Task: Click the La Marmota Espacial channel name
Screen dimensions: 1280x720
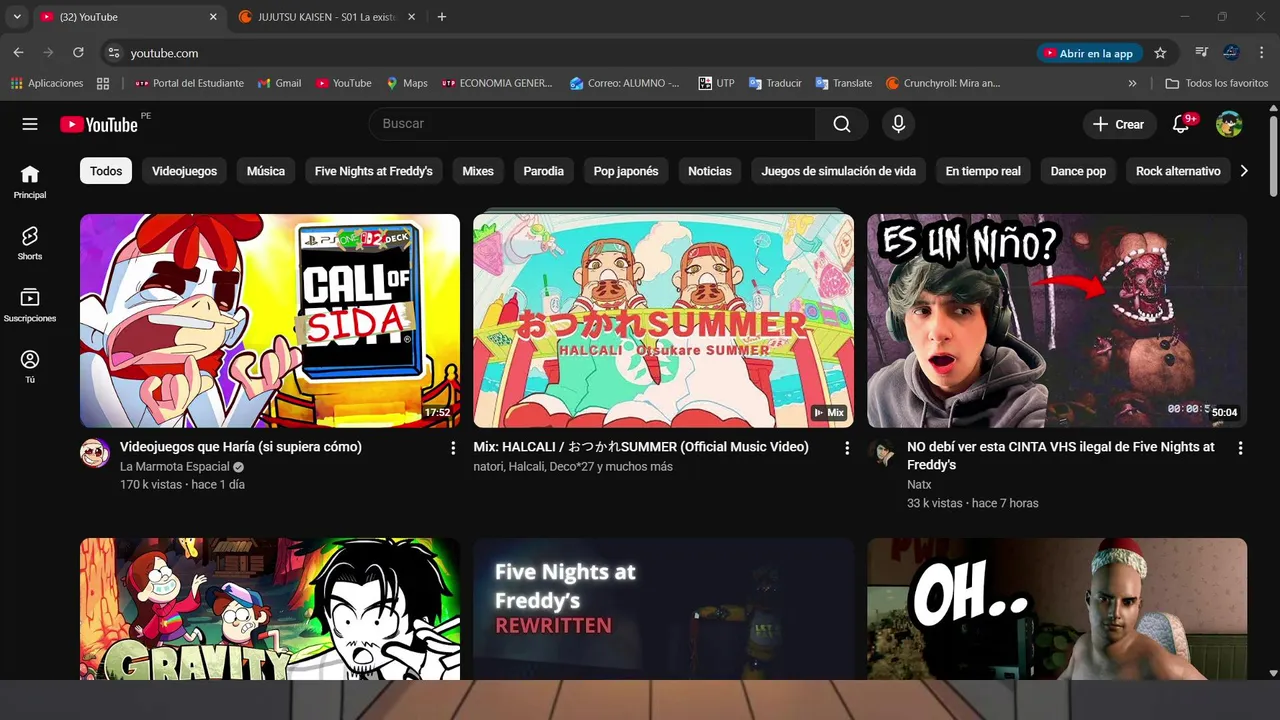Action: point(175,467)
